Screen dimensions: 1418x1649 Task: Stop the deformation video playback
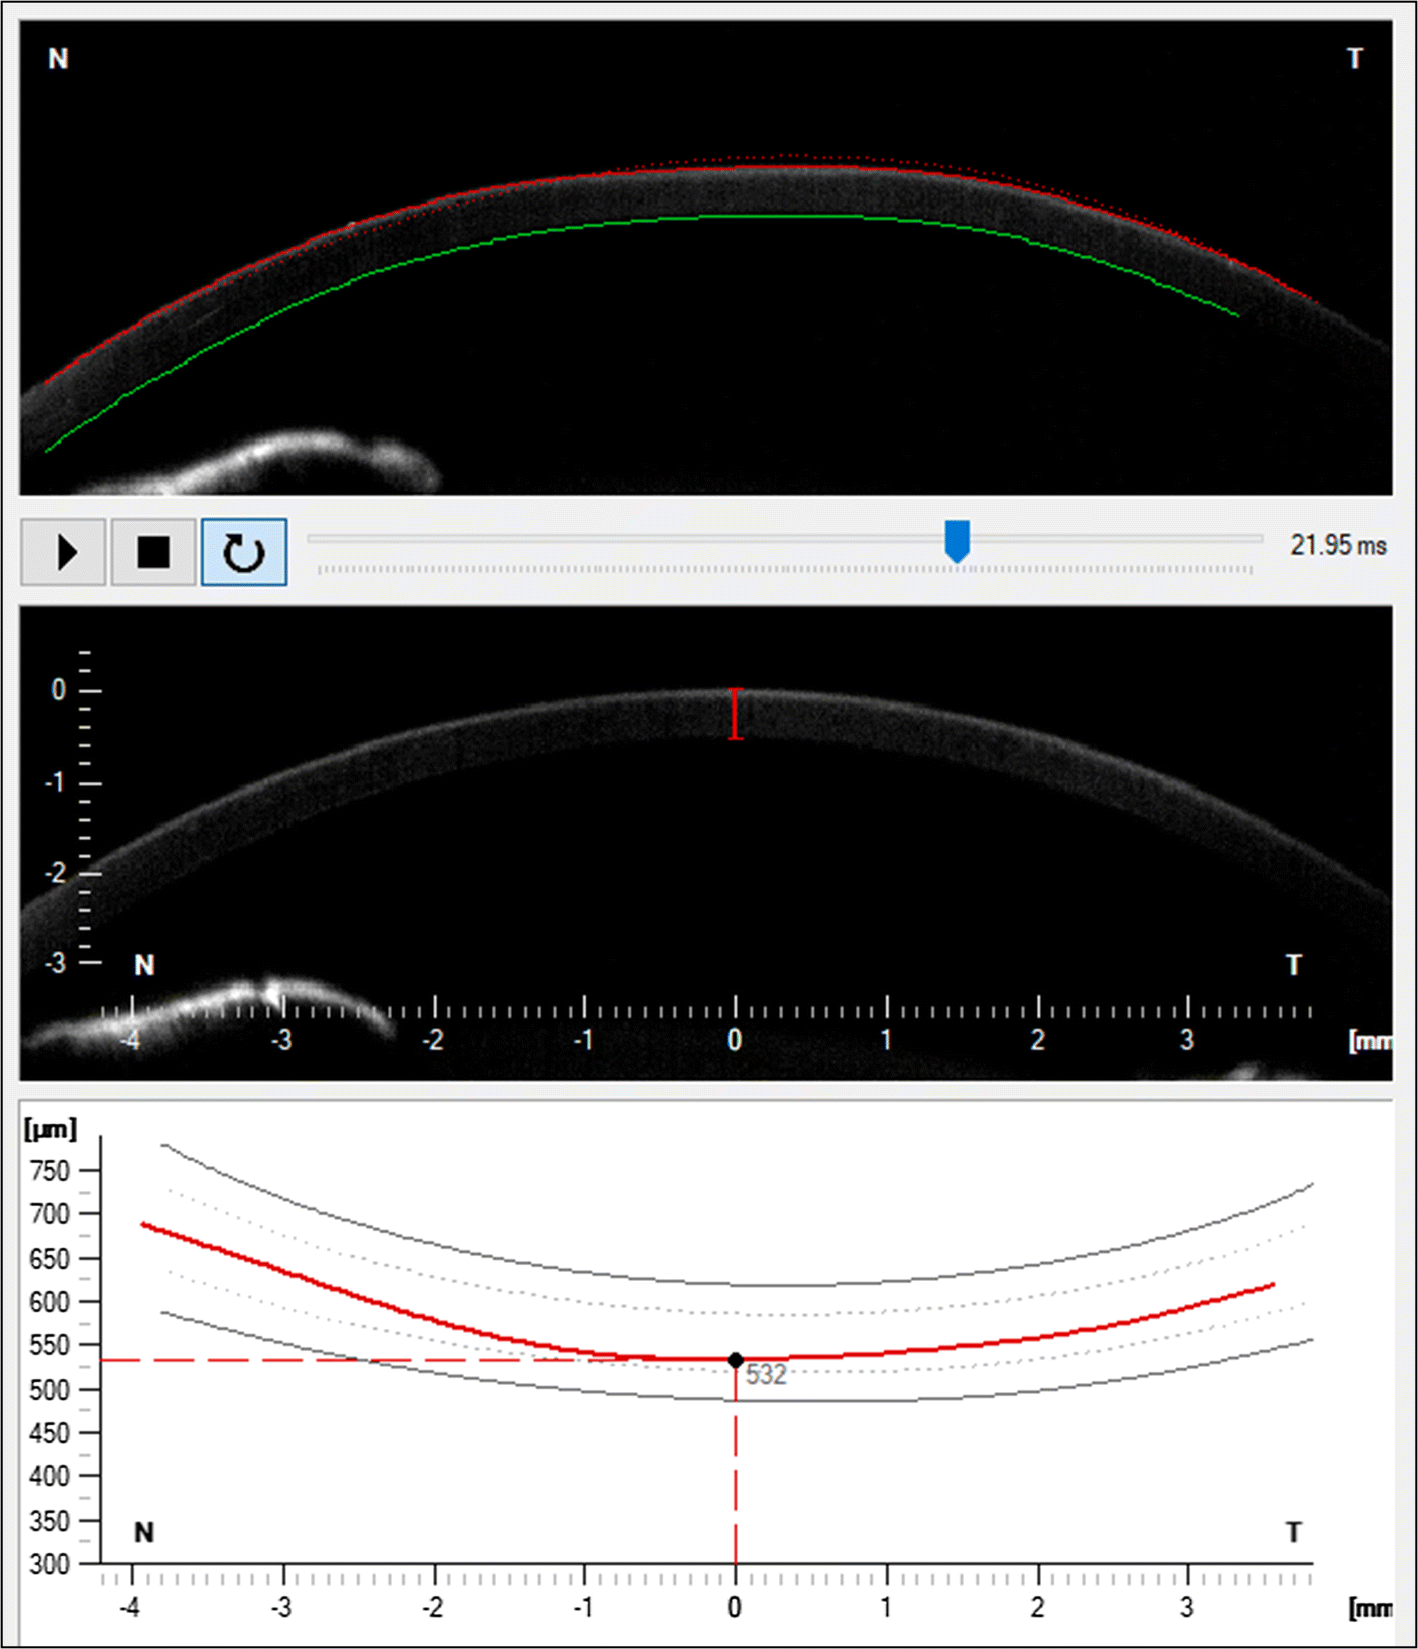(153, 552)
